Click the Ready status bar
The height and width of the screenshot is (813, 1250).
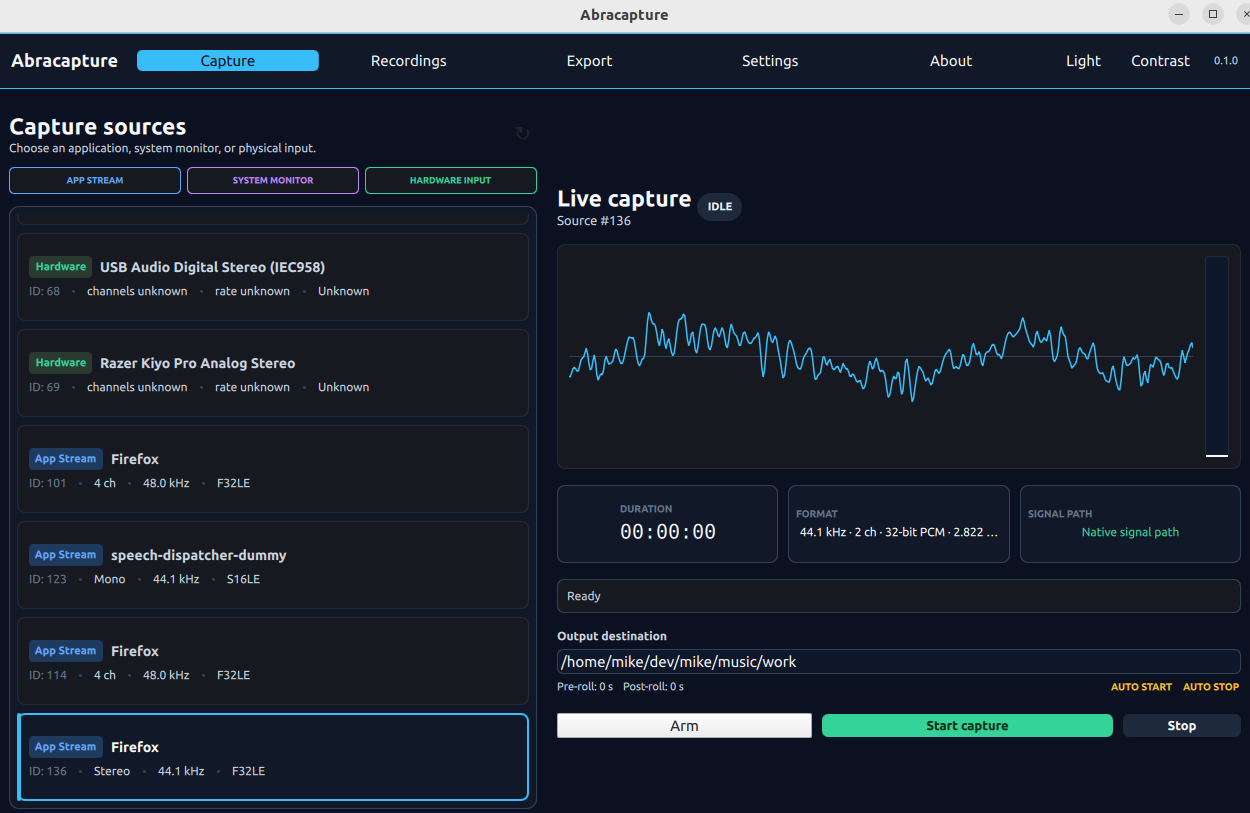[898, 596]
